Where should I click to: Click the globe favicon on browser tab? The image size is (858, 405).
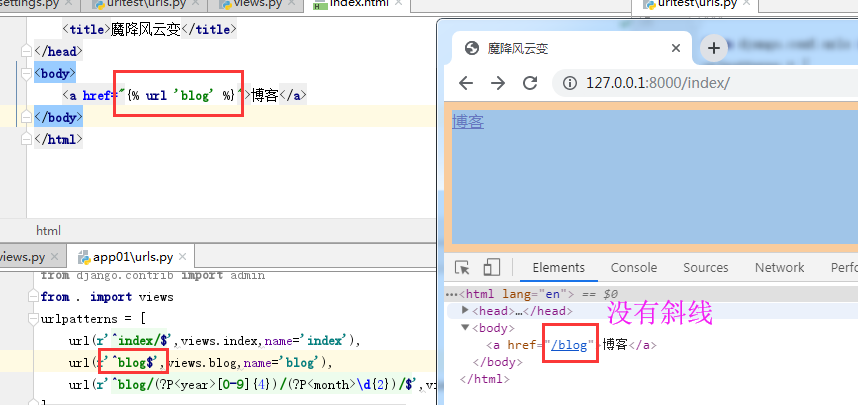(472, 48)
